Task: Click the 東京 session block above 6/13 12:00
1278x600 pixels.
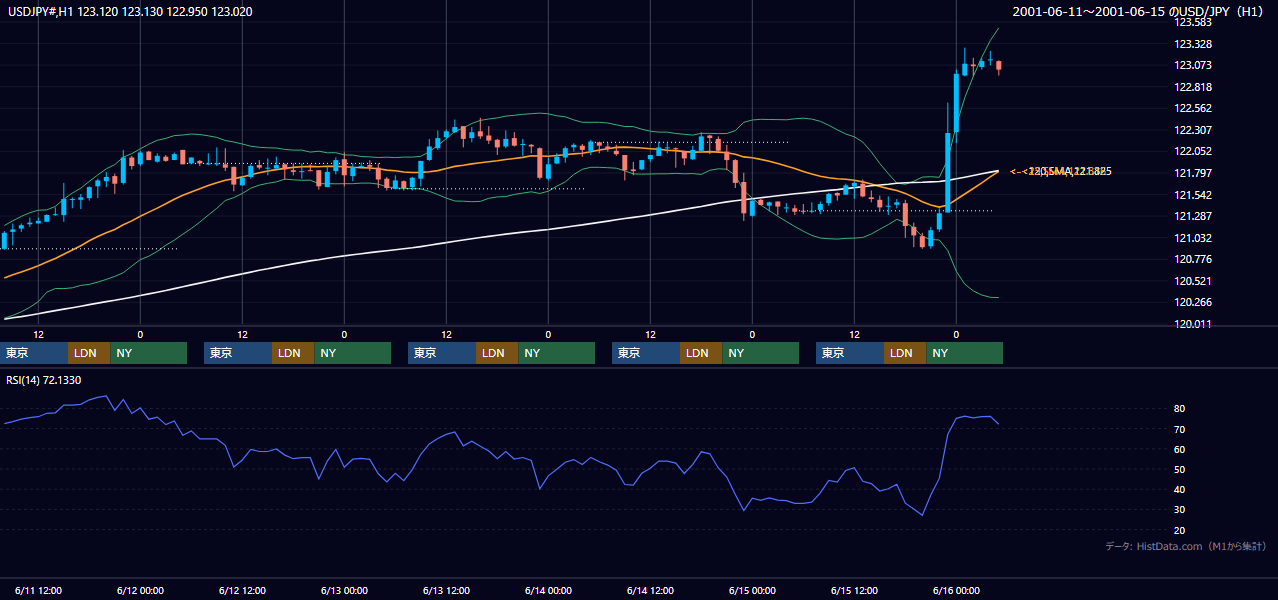Action: pyautogui.click(x=442, y=353)
